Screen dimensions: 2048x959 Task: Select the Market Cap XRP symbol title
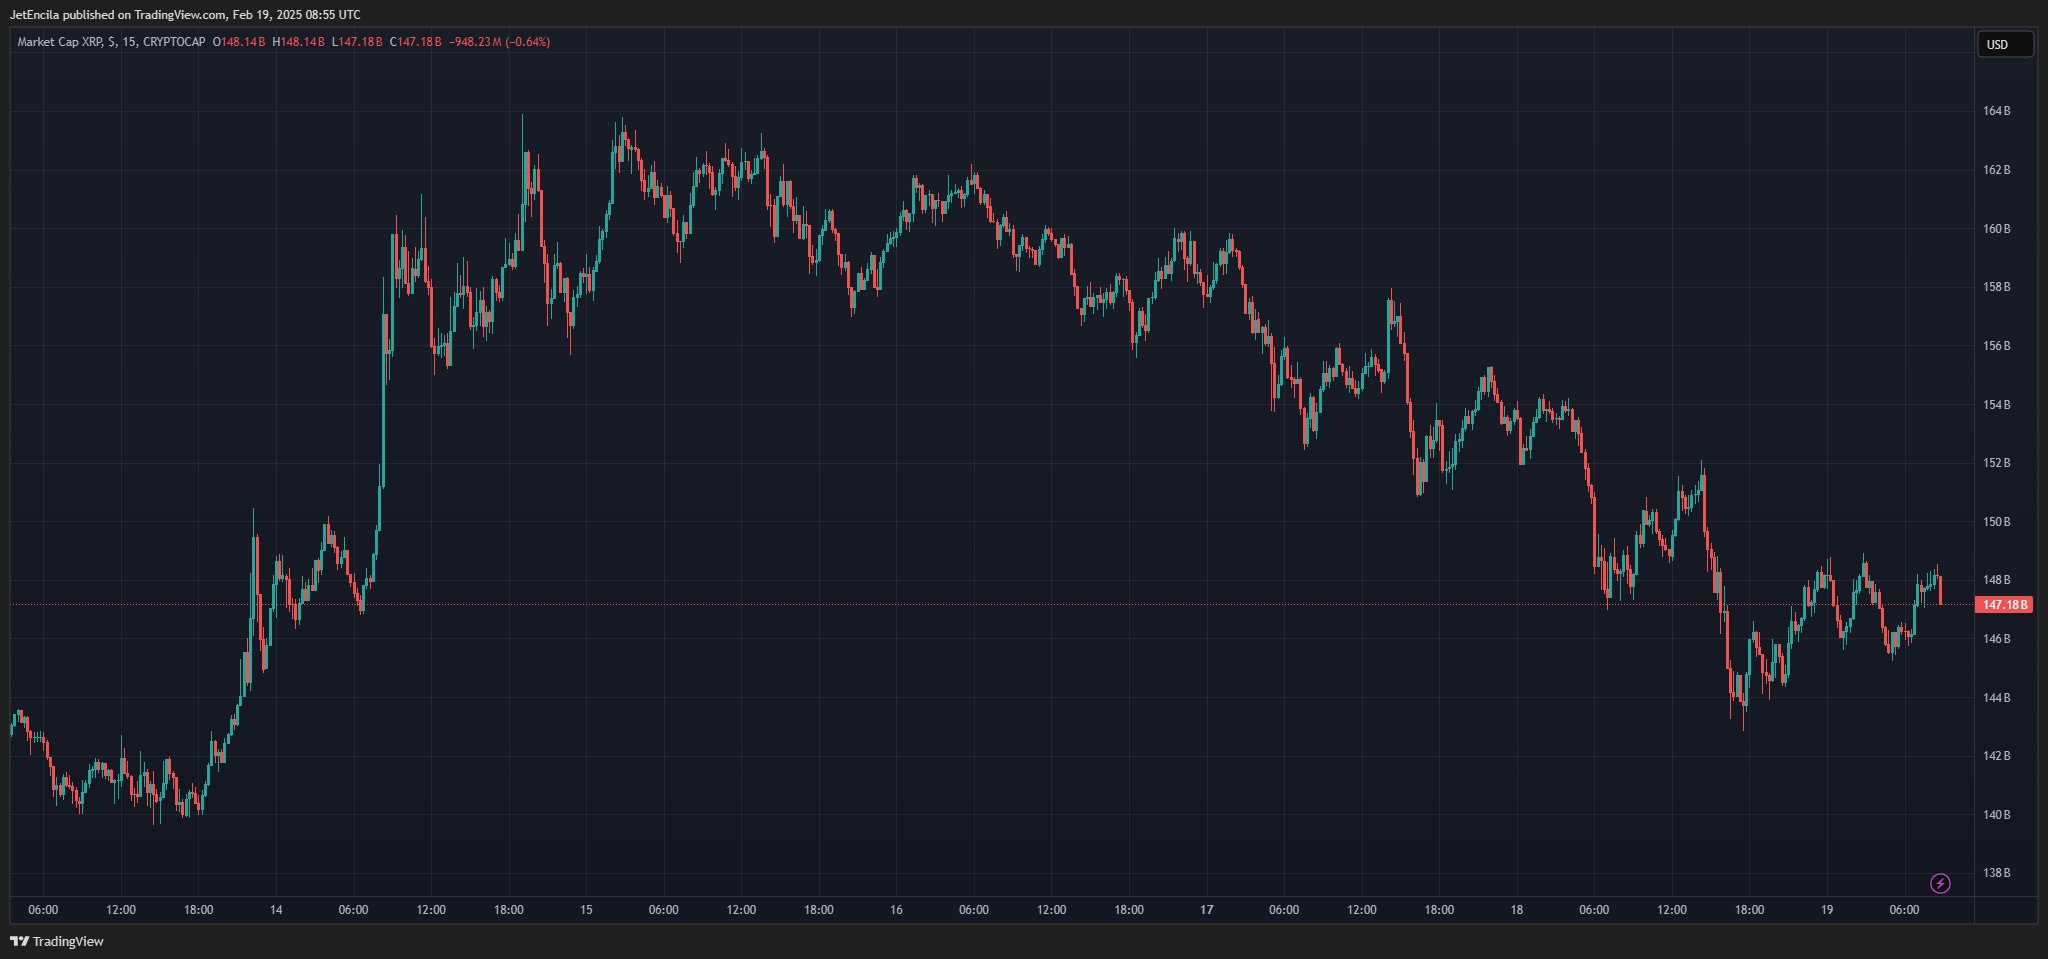pyautogui.click(x=59, y=42)
